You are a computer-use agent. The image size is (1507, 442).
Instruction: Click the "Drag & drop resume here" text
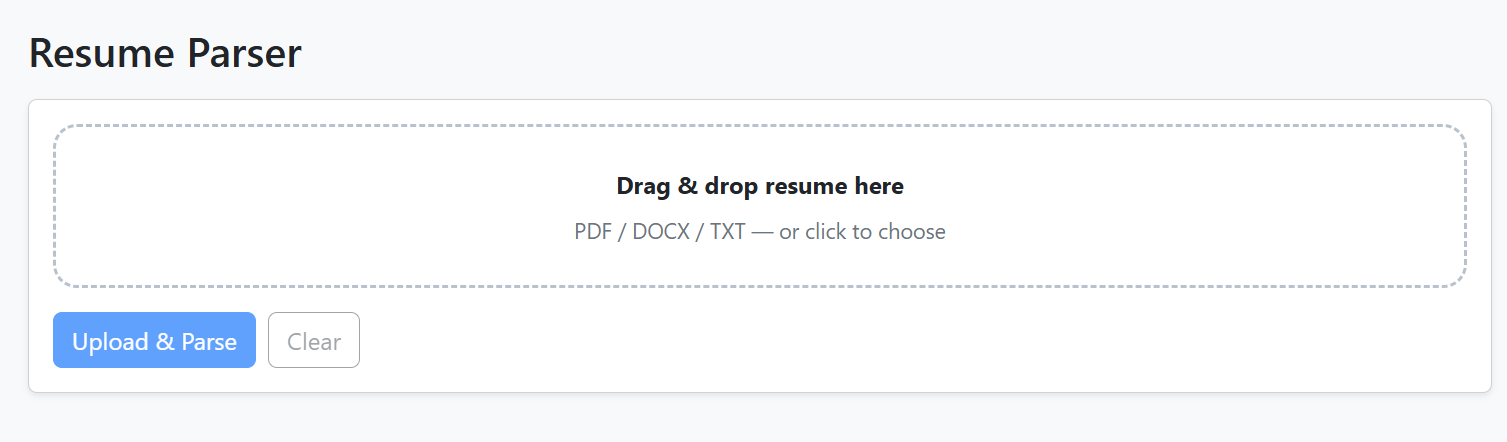759,186
